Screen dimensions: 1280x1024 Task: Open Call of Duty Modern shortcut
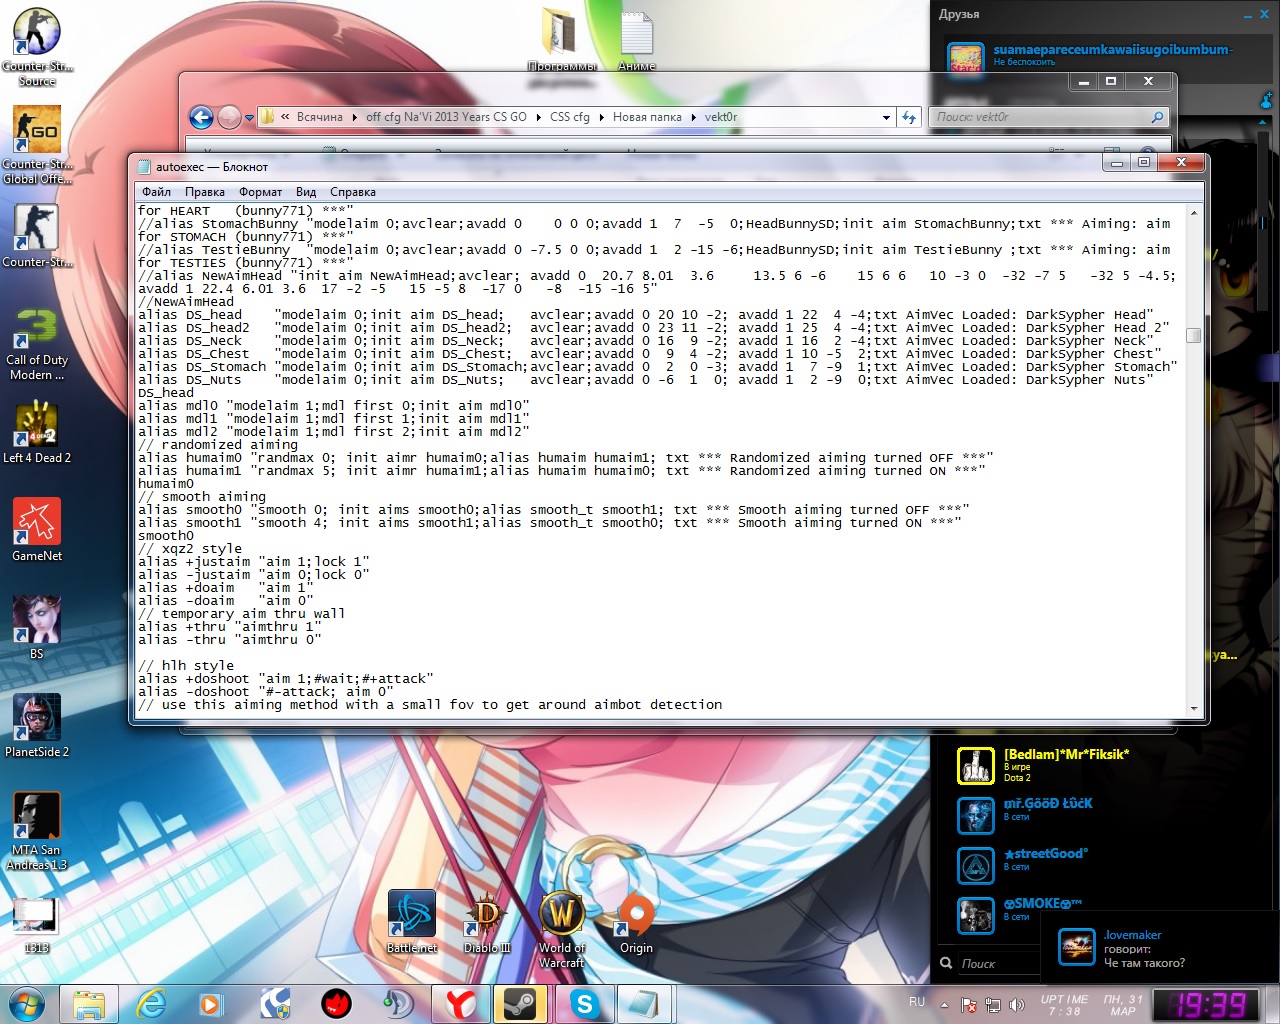37,343
